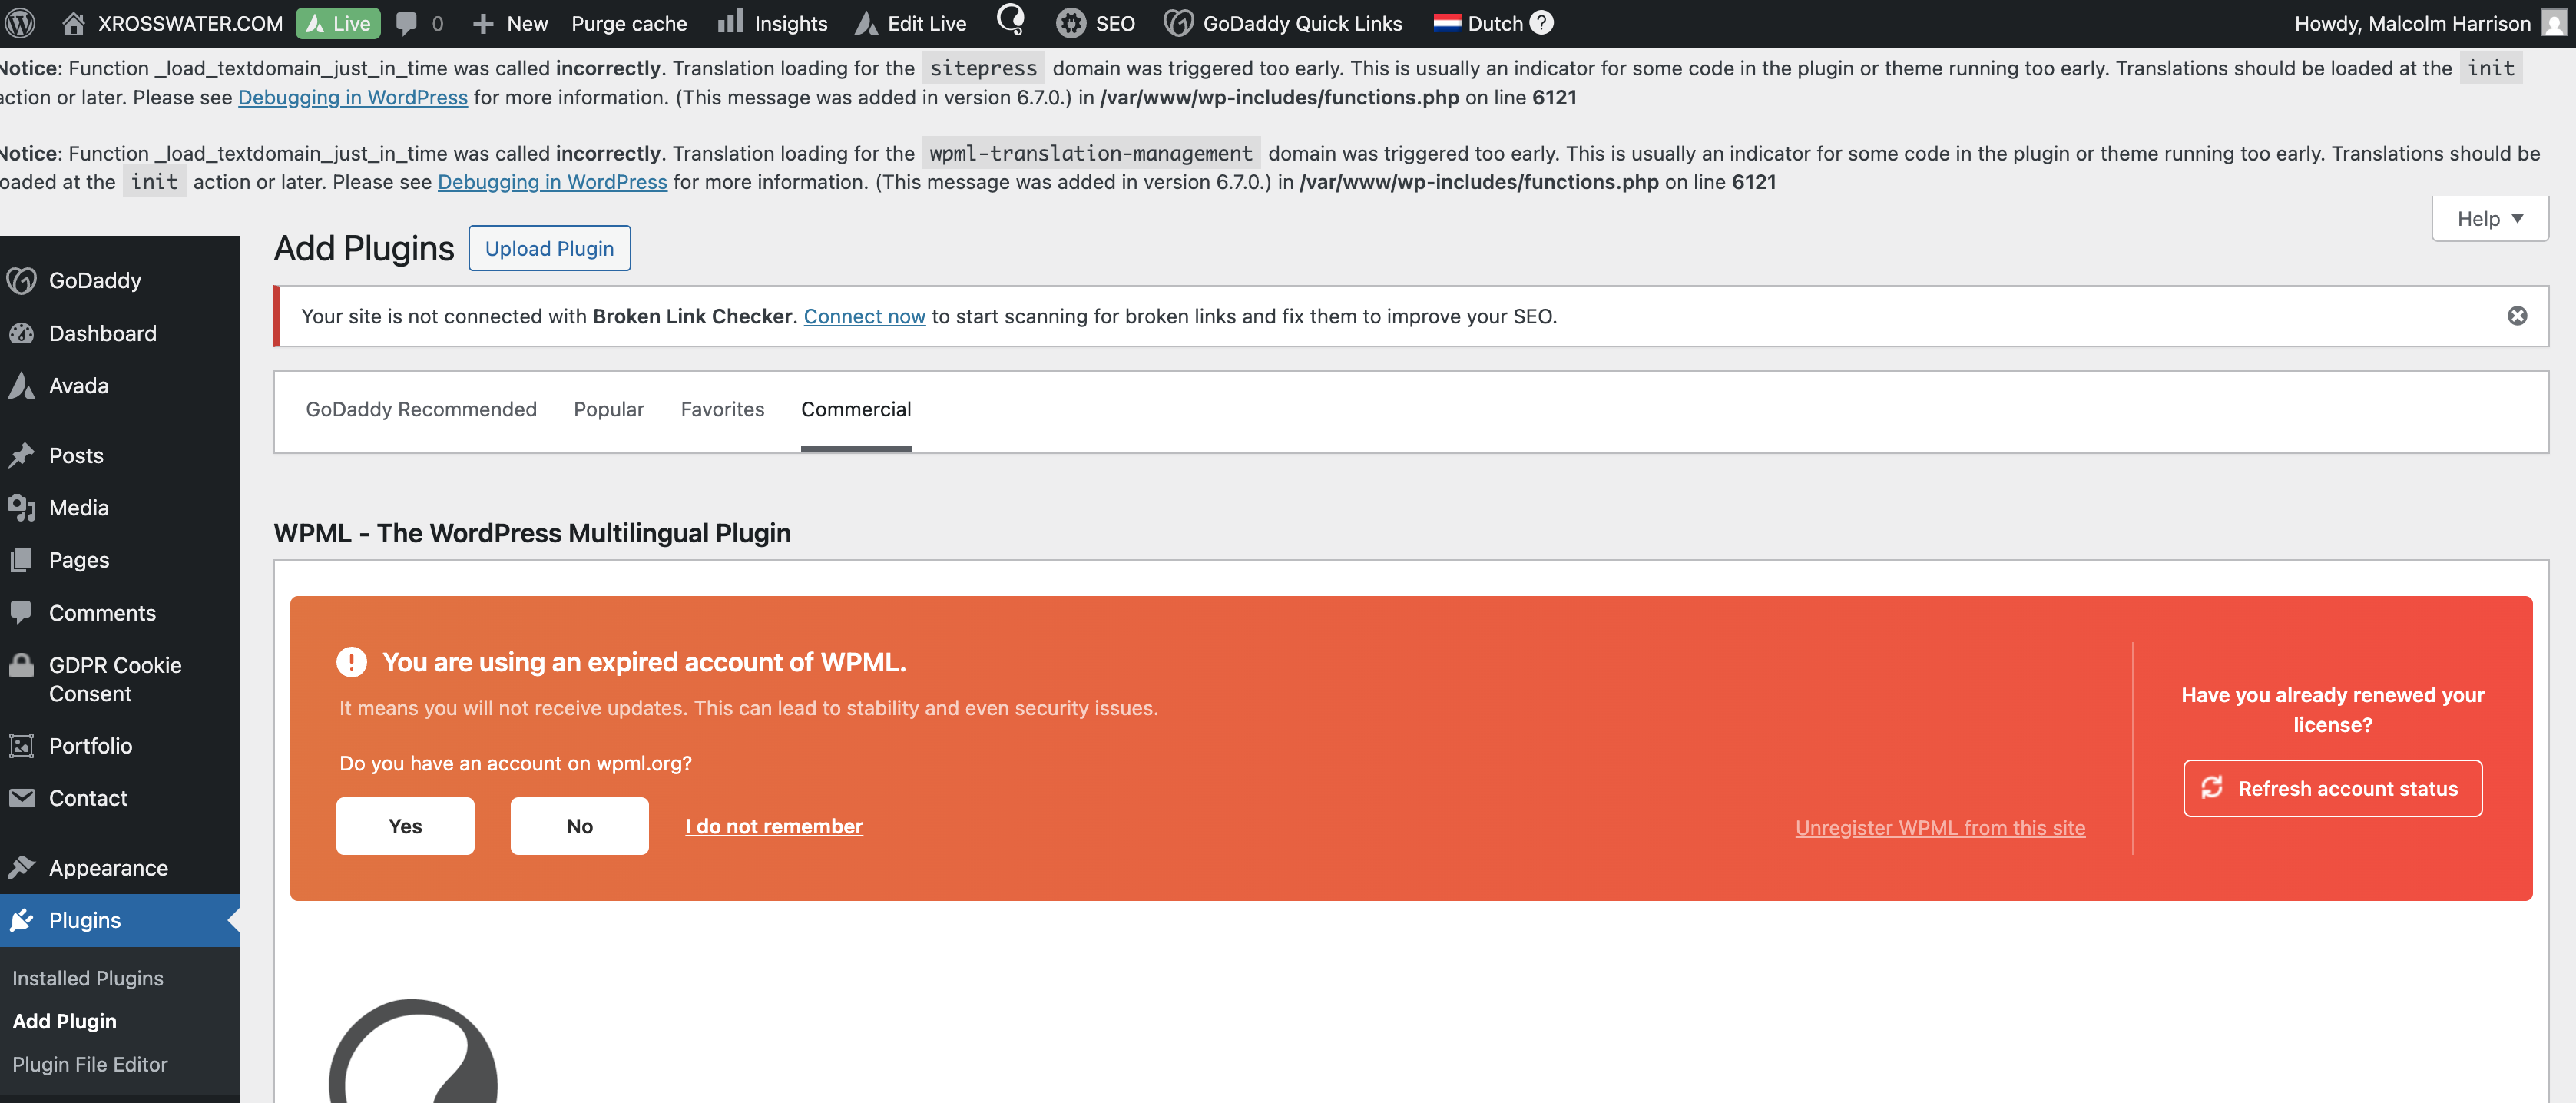Click the green Live status badge
The height and width of the screenshot is (1103, 2576).
(338, 23)
